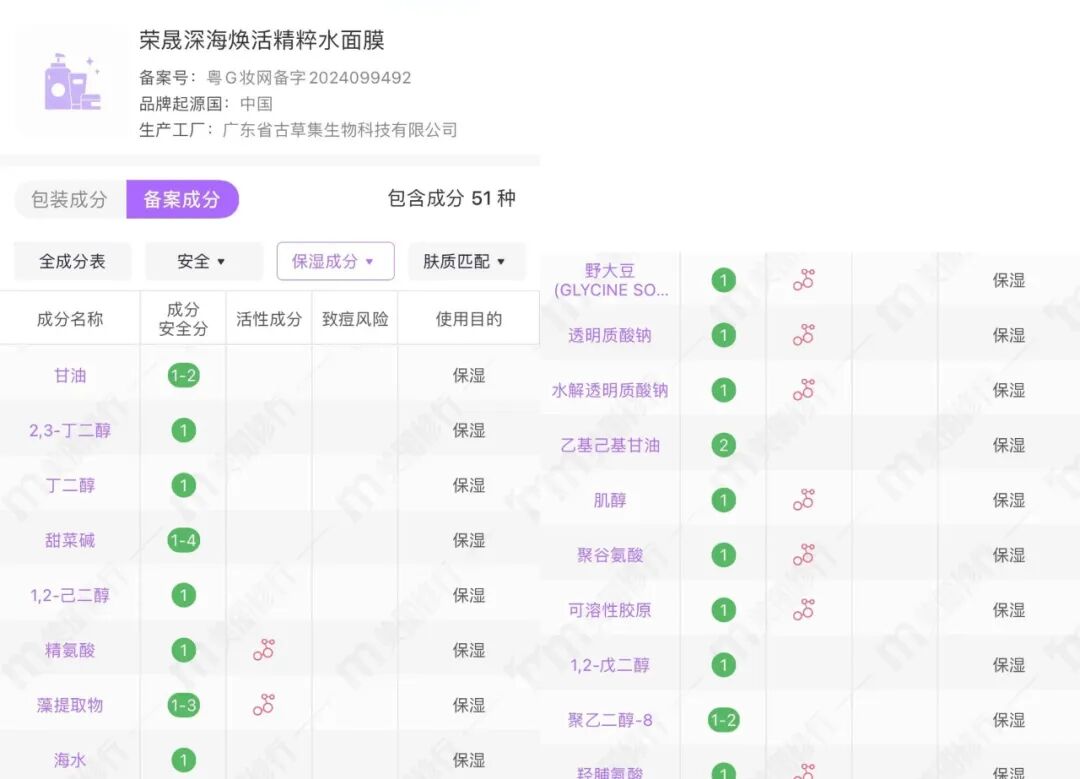View the 聚谷氨酸 ingredient details

[x=610, y=555]
